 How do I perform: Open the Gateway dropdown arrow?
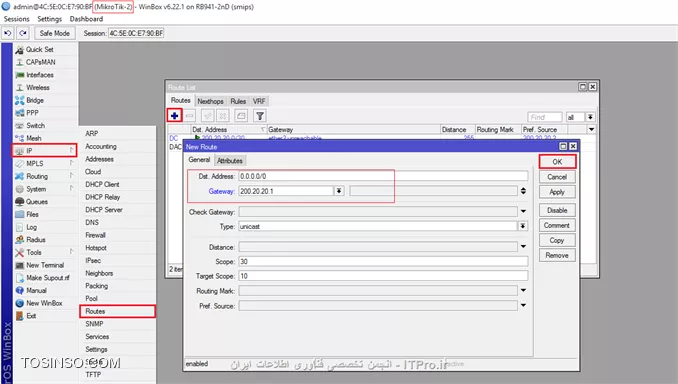tap(339, 191)
